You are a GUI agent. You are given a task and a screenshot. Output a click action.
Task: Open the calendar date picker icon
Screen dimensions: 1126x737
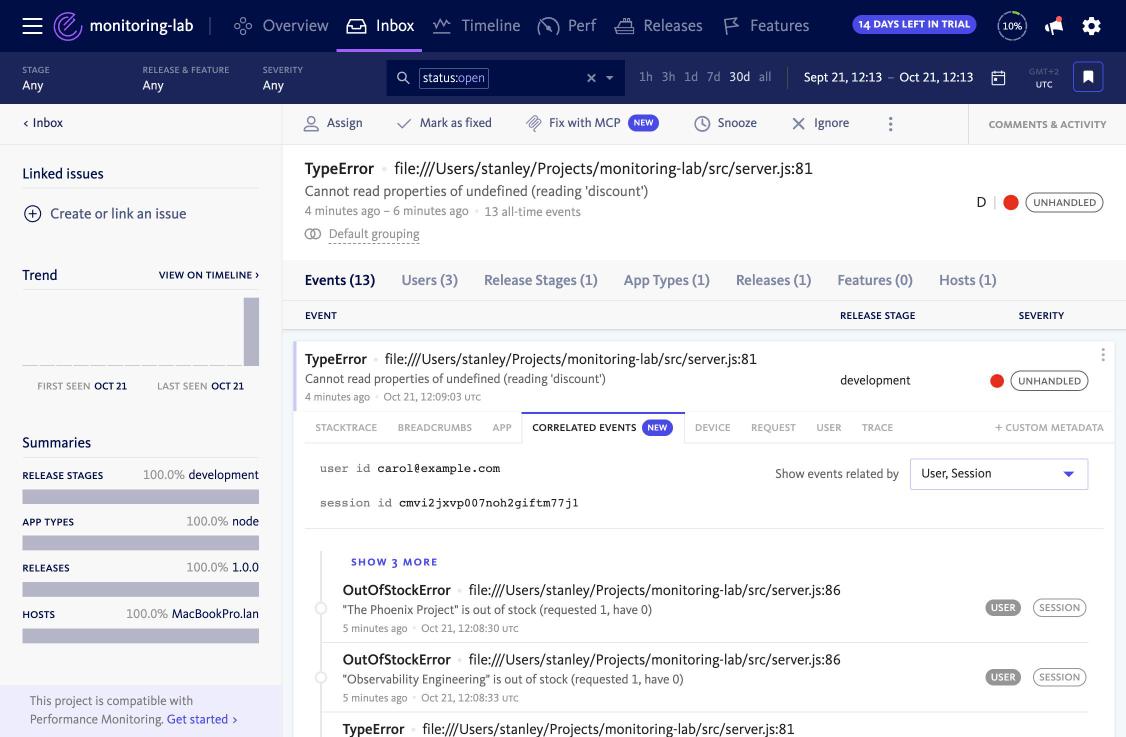(998, 78)
